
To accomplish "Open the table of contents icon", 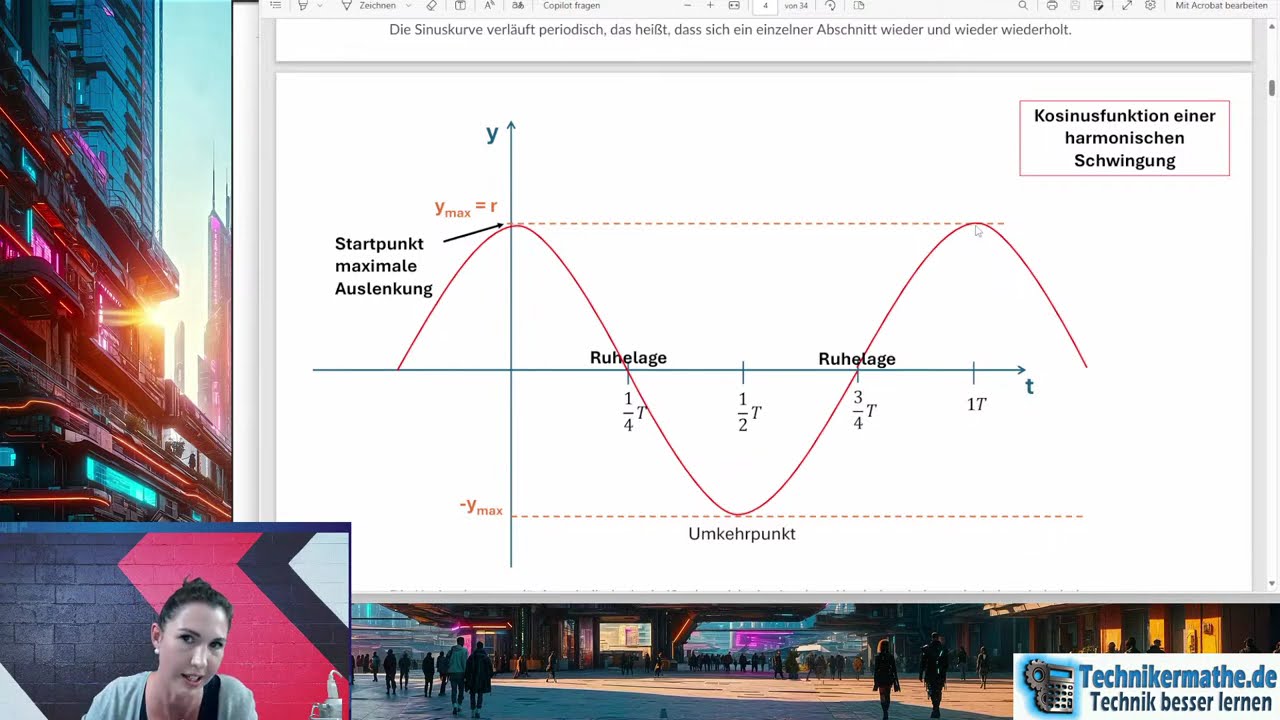I will [276, 6].
